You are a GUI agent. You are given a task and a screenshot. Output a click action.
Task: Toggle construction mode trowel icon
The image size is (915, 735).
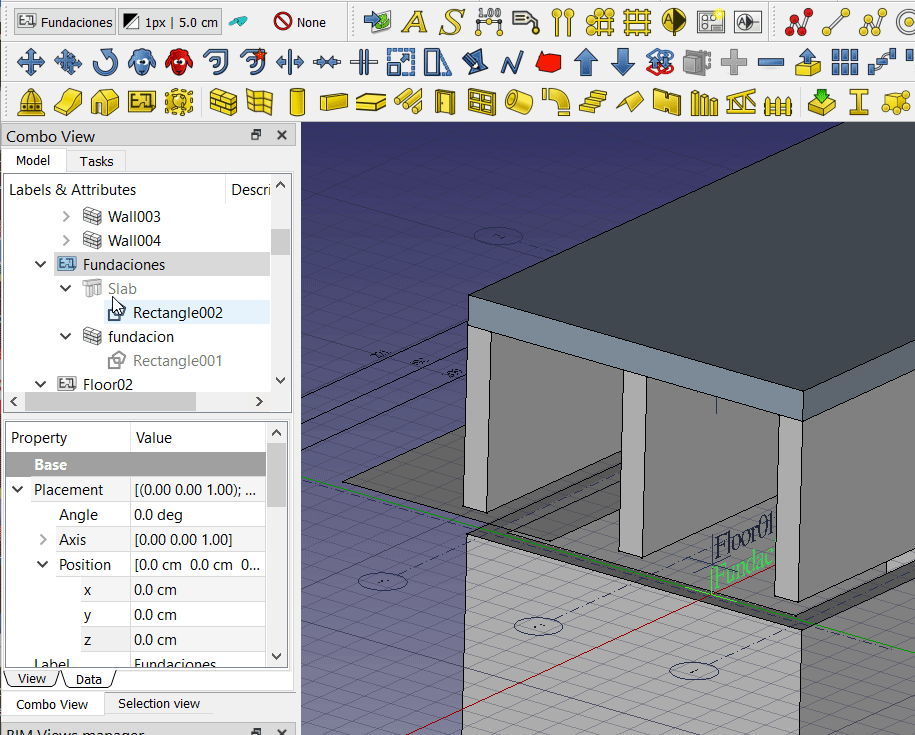pos(238,21)
